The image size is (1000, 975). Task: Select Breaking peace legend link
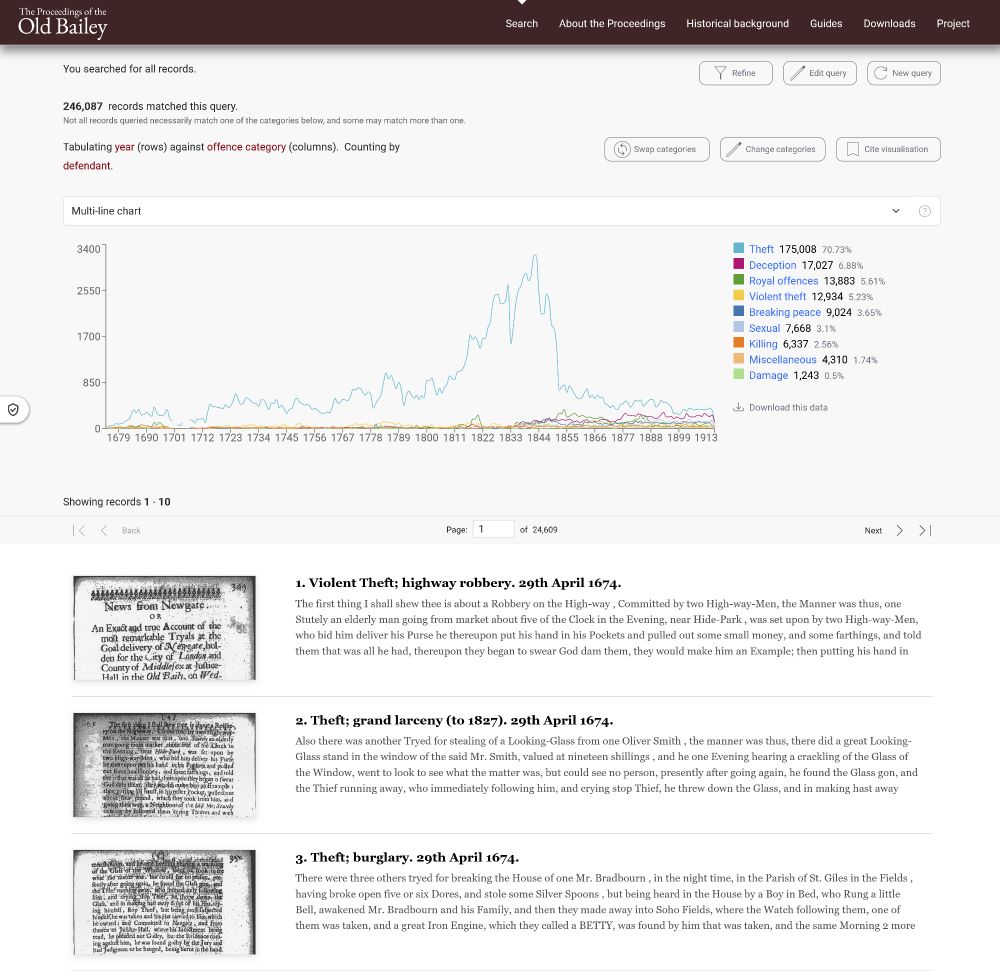[784, 312]
